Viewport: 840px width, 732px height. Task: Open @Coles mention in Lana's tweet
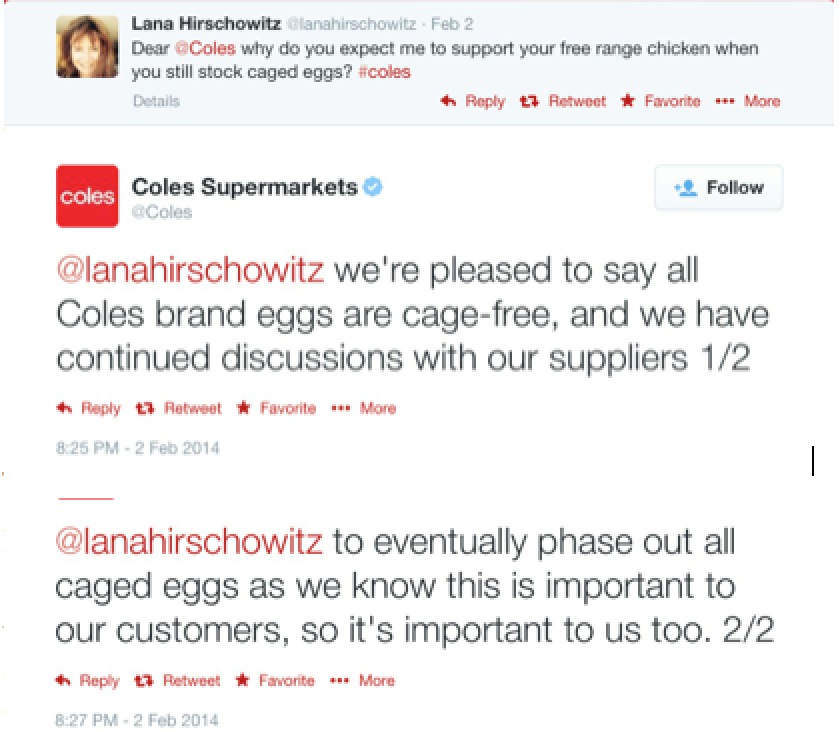pyautogui.click(x=206, y=48)
